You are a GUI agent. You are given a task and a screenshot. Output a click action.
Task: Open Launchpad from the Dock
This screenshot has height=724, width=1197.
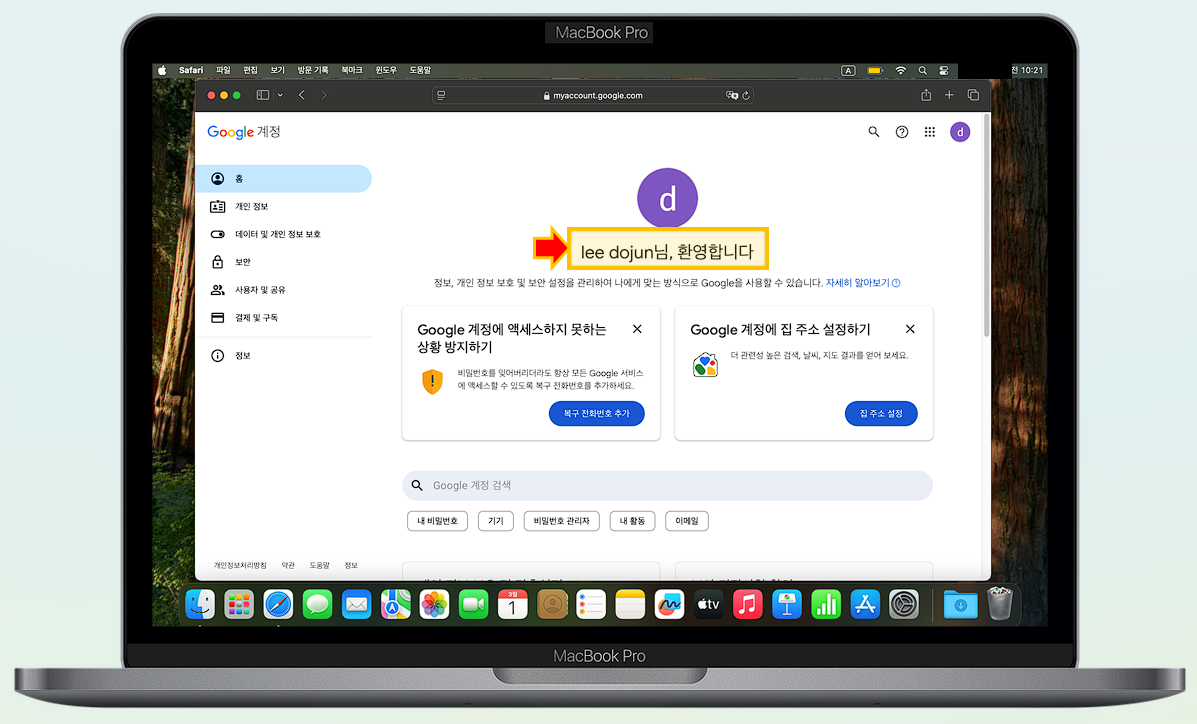pos(239,605)
